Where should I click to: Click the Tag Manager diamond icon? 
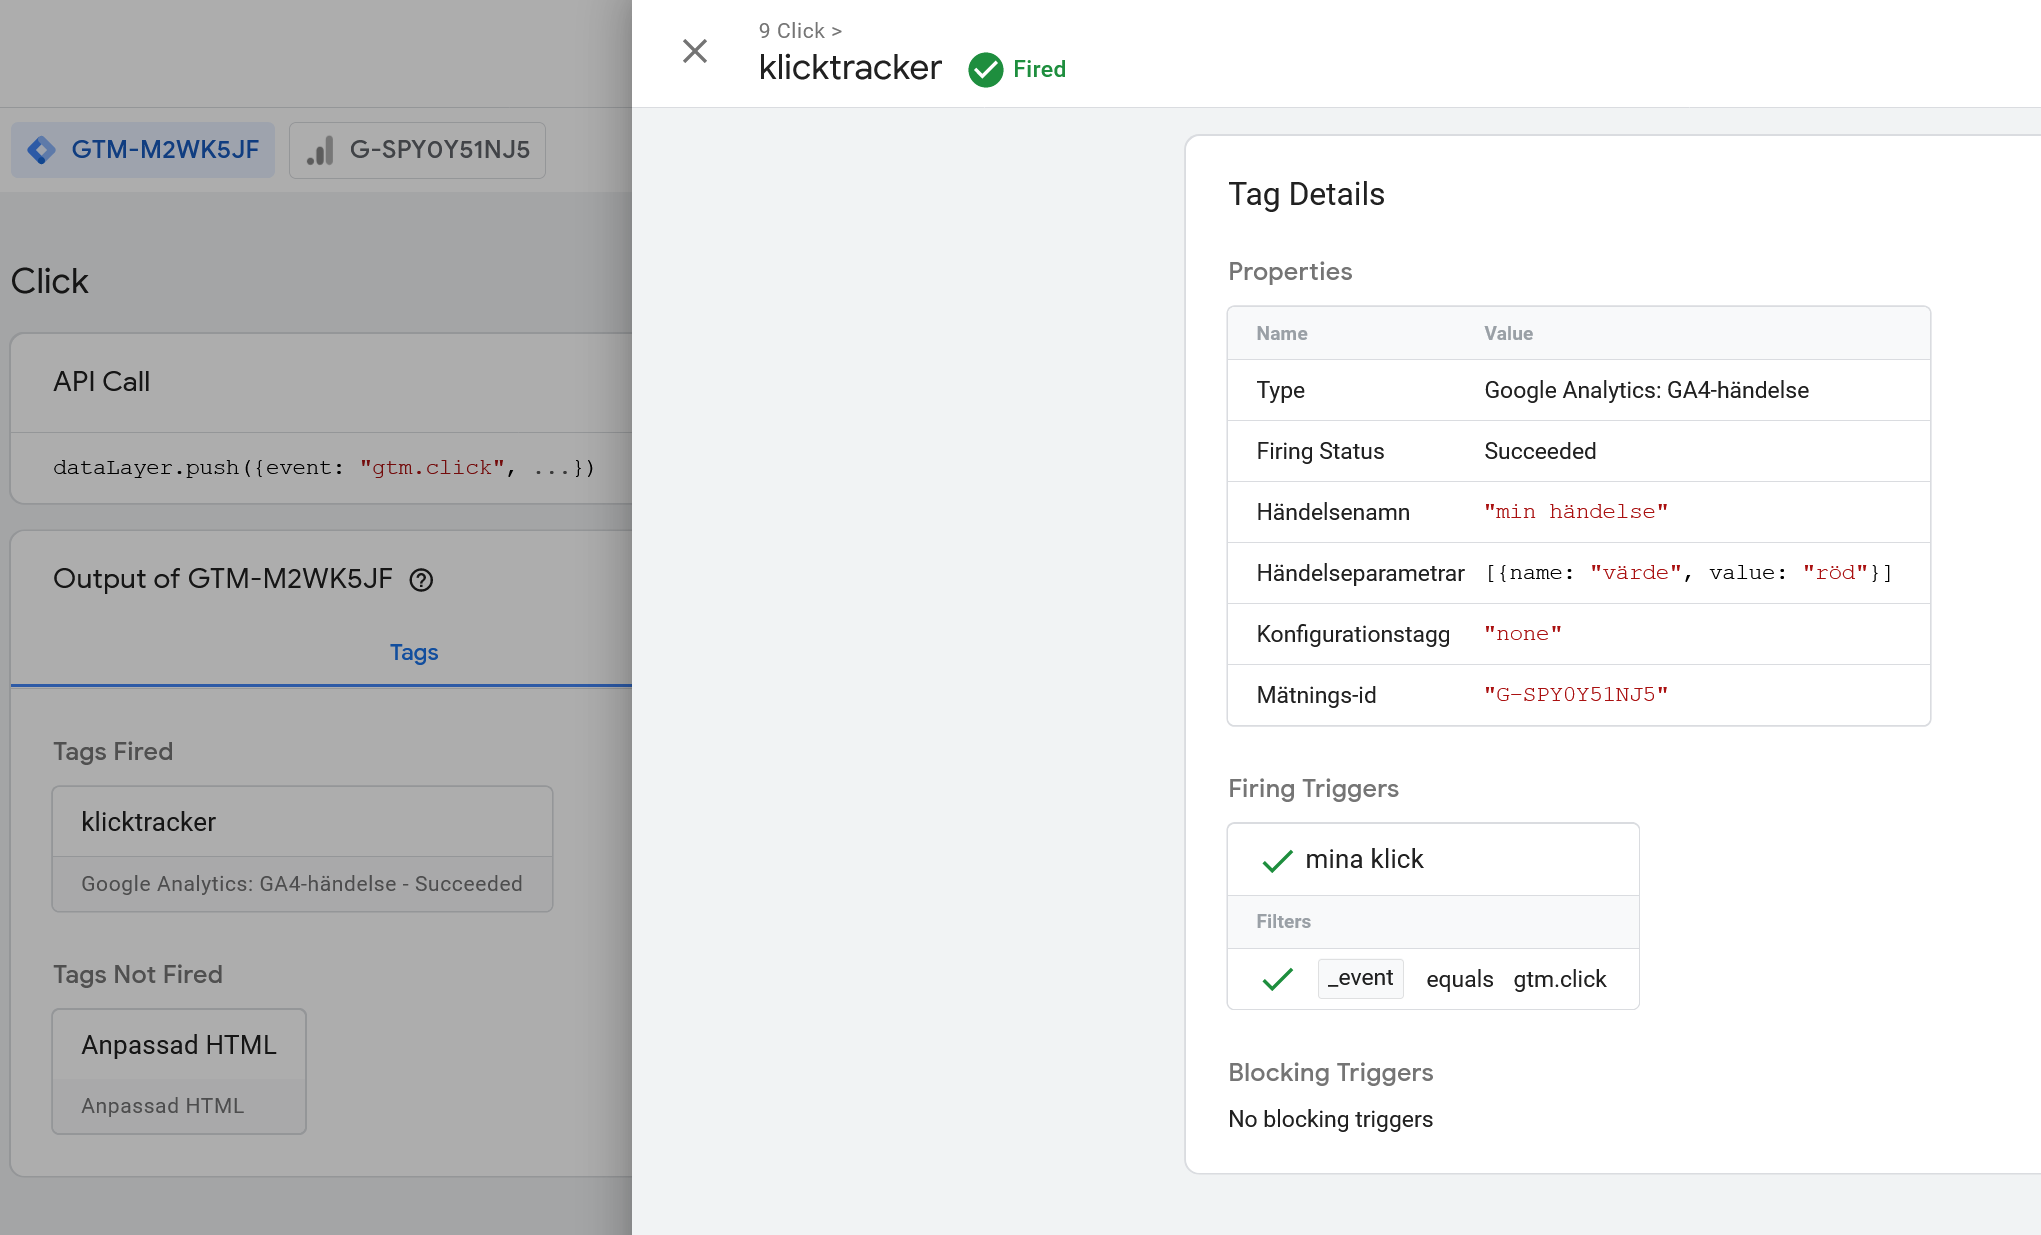(42, 150)
